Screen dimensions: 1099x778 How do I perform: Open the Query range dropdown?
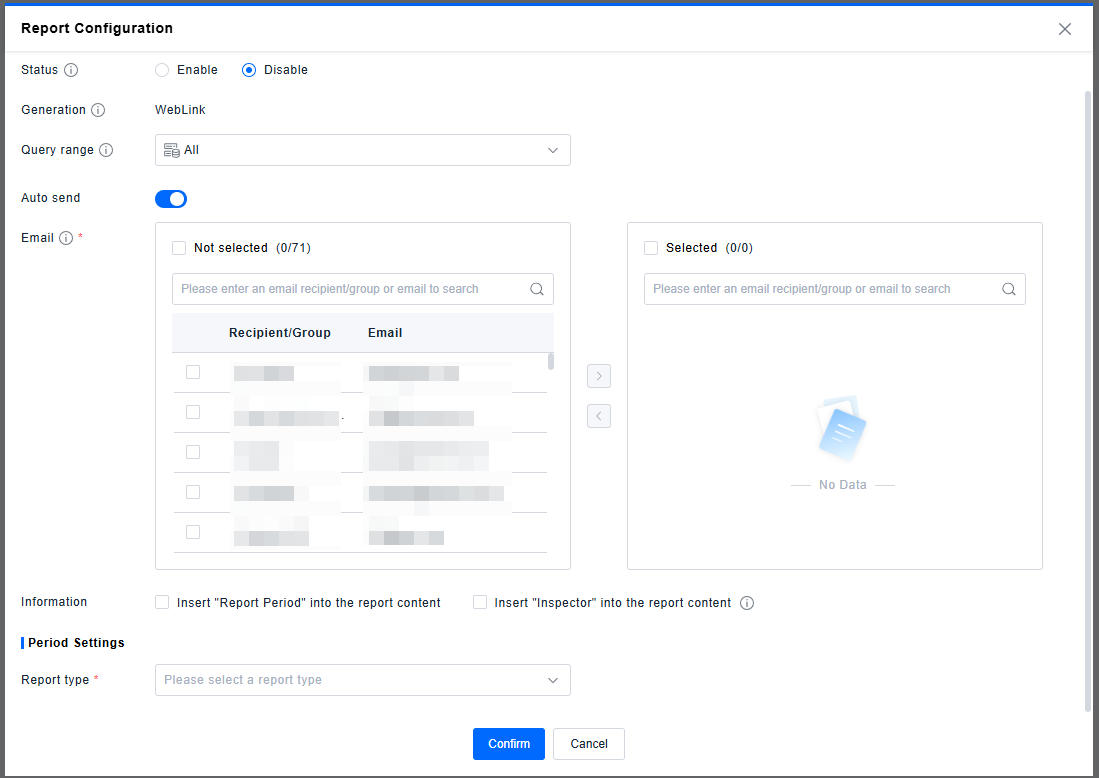tap(362, 150)
